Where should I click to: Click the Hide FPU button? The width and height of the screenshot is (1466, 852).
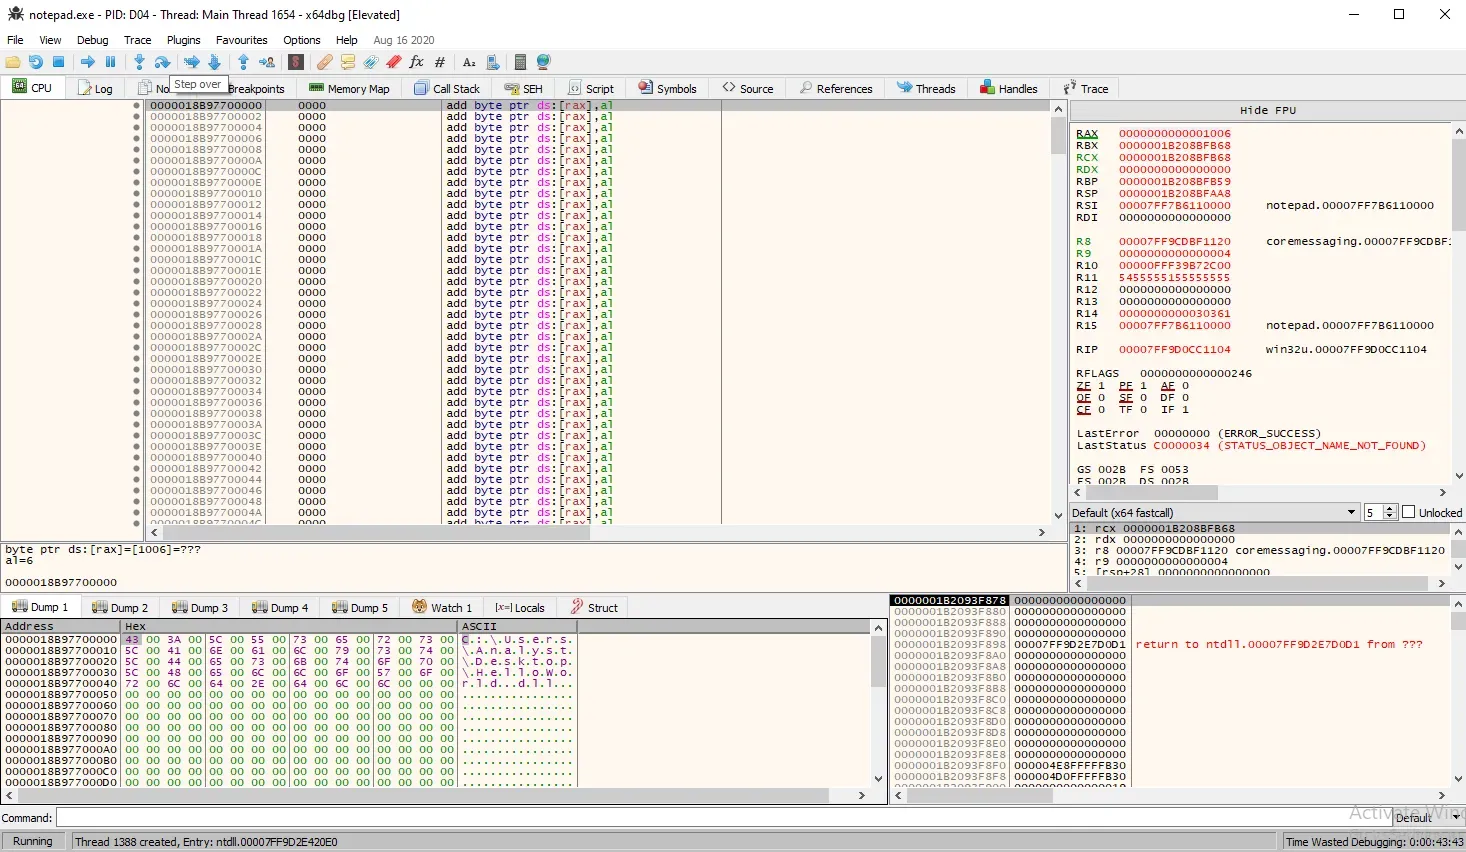click(x=1267, y=110)
